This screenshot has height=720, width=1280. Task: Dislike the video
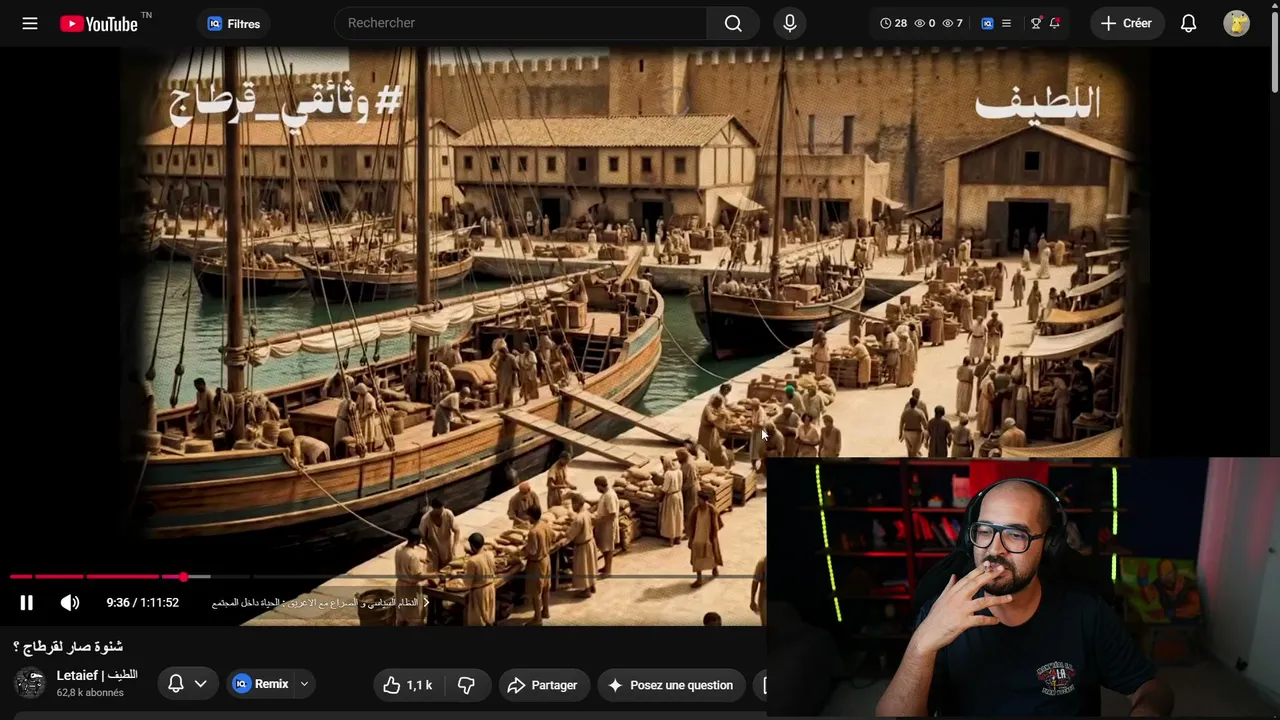(467, 685)
